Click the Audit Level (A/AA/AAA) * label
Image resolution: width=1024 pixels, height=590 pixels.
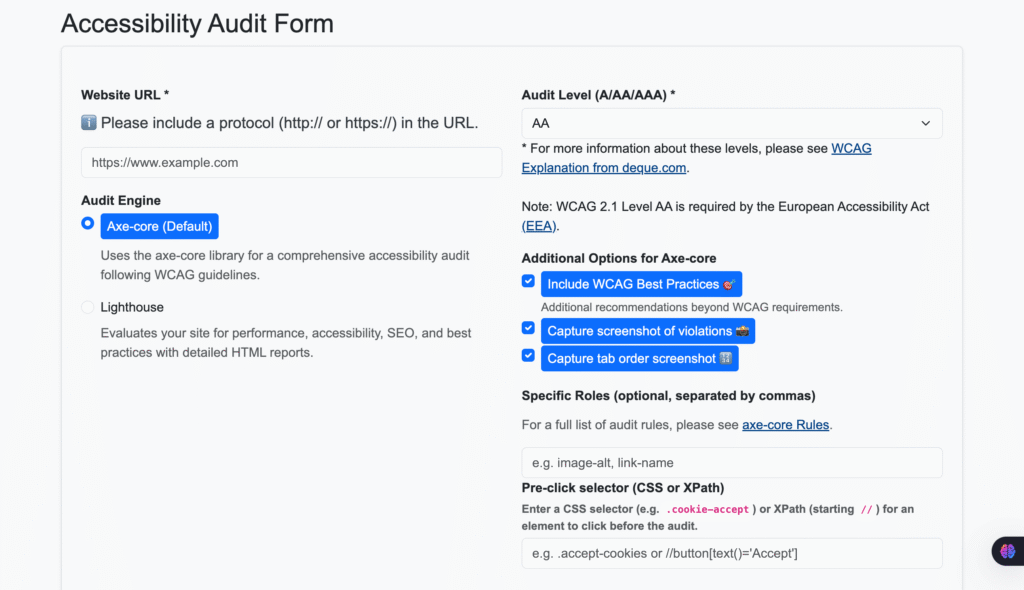pyautogui.click(x=598, y=95)
